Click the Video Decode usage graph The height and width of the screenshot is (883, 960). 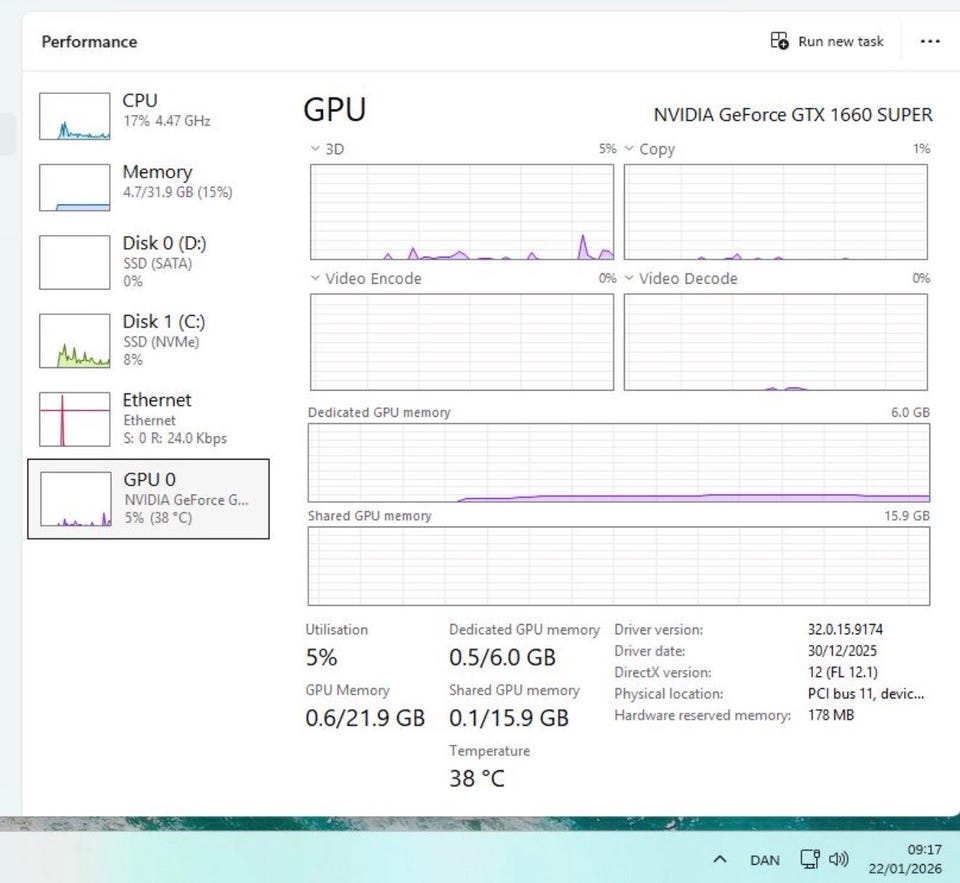[x=776, y=342]
